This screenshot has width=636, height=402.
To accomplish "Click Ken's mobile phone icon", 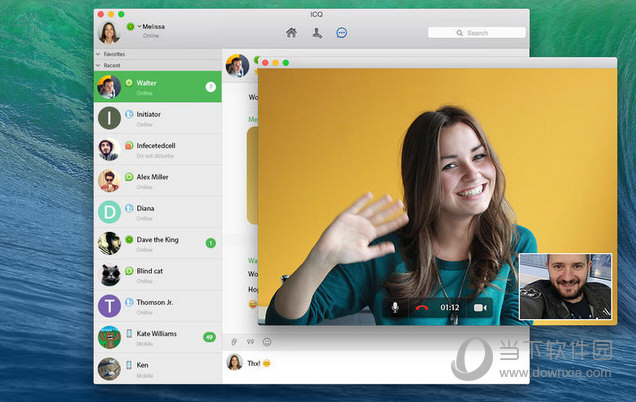I will [129, 365].
